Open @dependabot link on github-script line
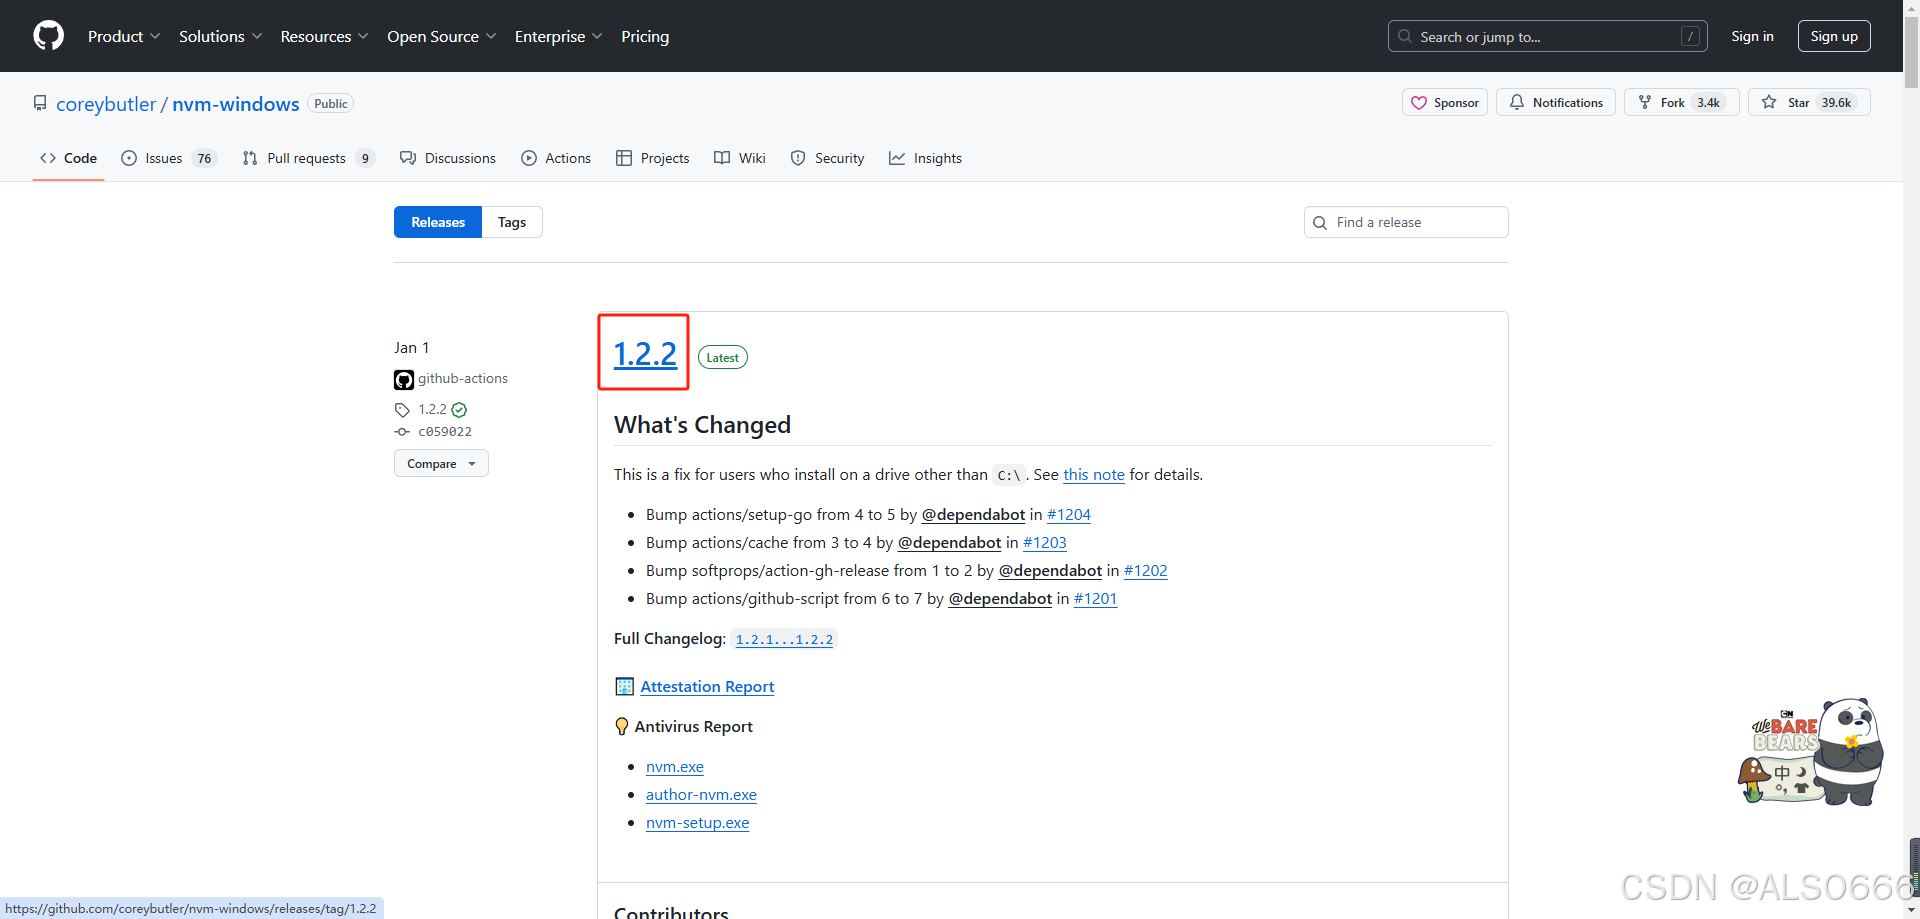Image resolution: width=1920 pixels, height=919 pixels. click(x=1000, y=598)
